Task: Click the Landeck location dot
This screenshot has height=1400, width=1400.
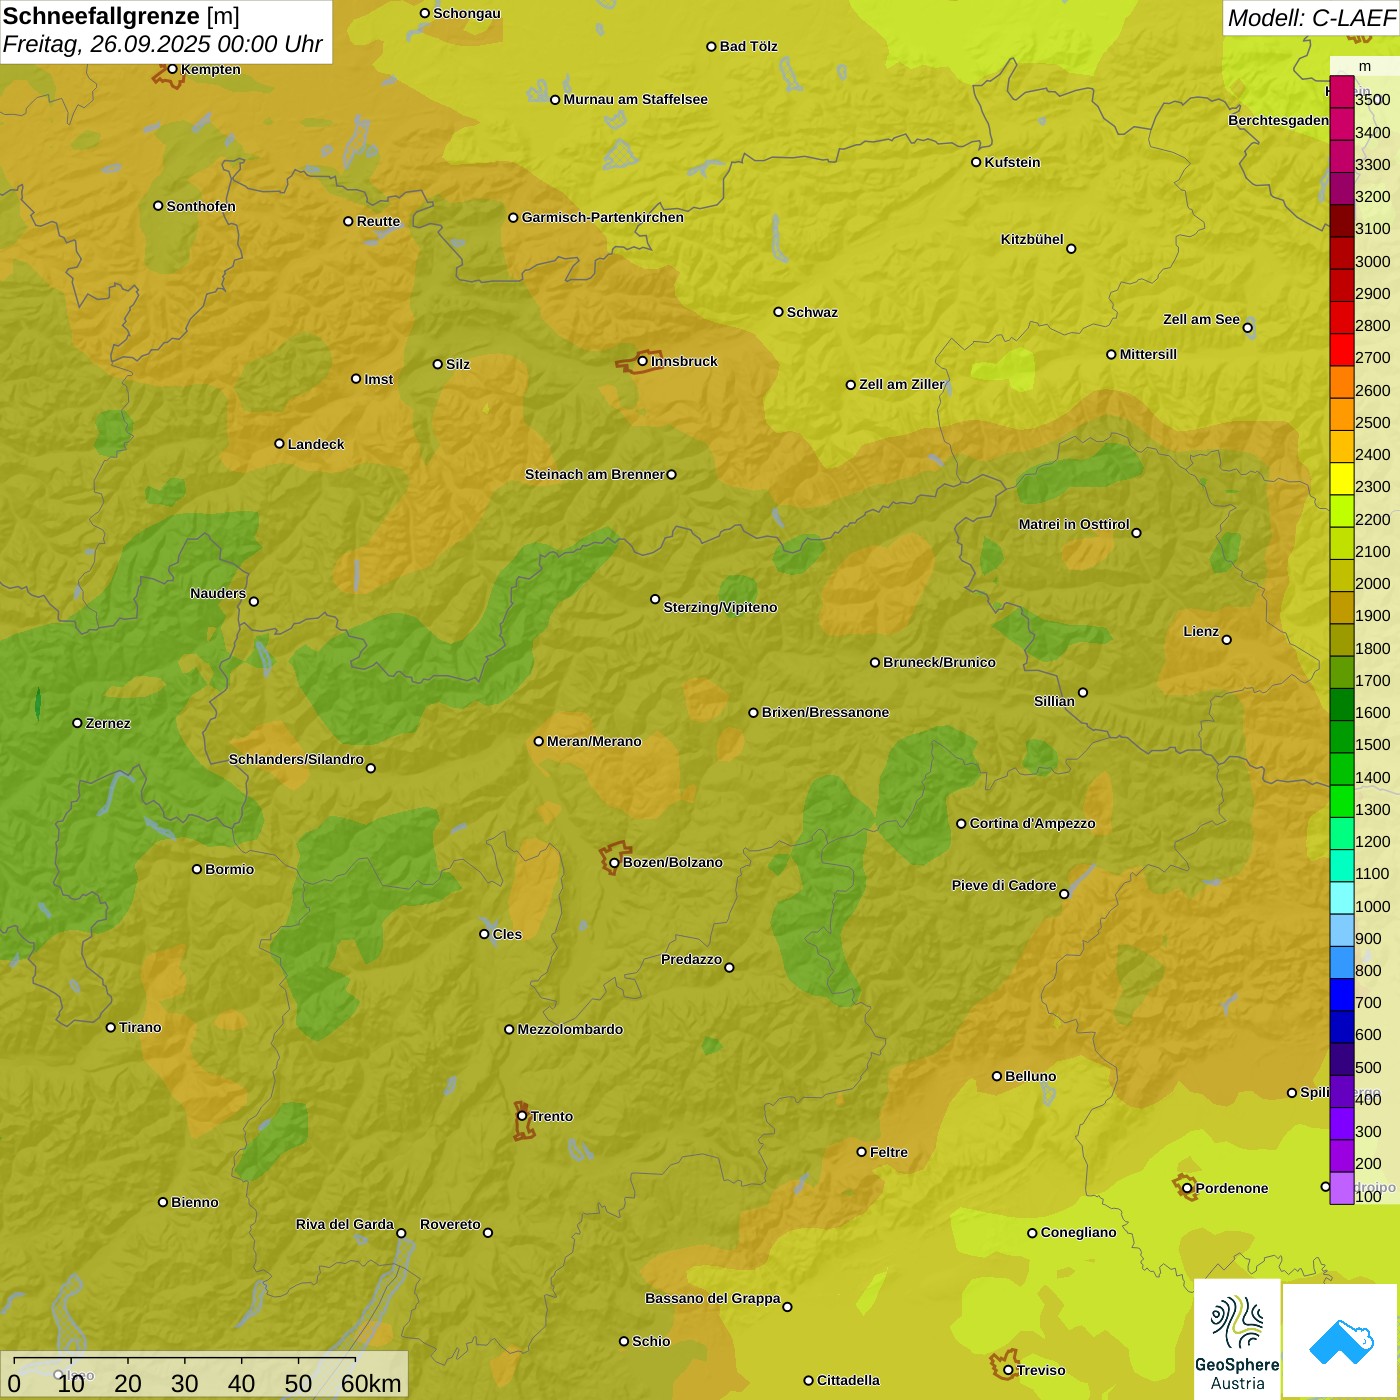Action: pos(279,444)
